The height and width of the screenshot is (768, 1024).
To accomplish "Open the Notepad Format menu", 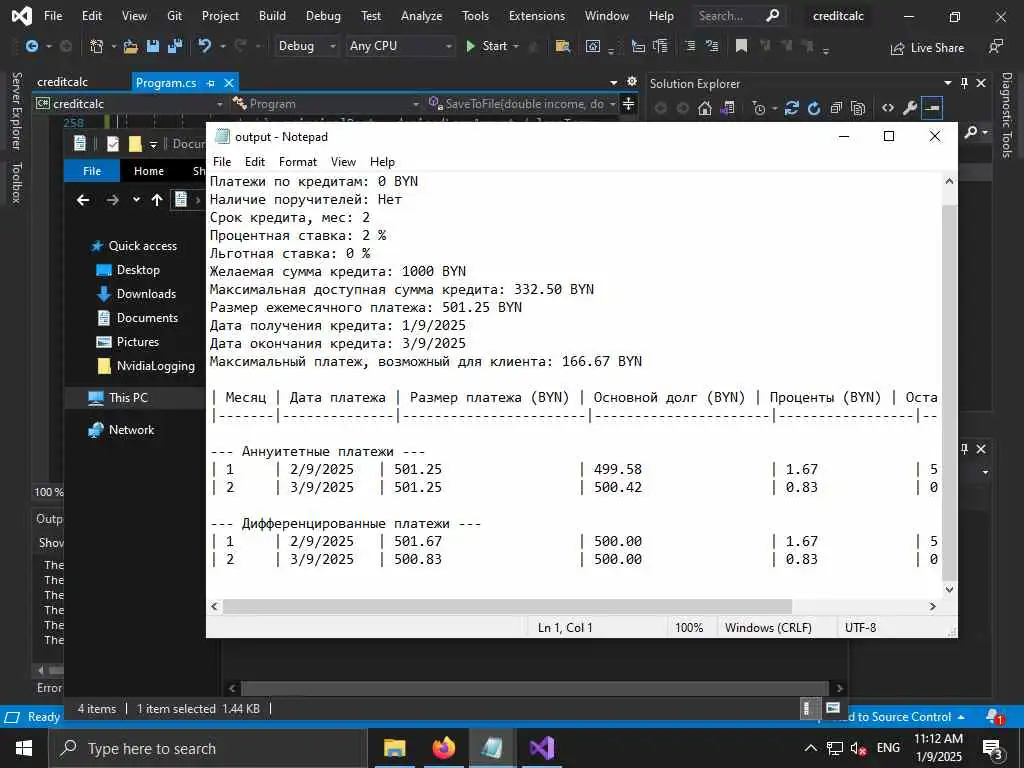I will [x=298, y=162].
